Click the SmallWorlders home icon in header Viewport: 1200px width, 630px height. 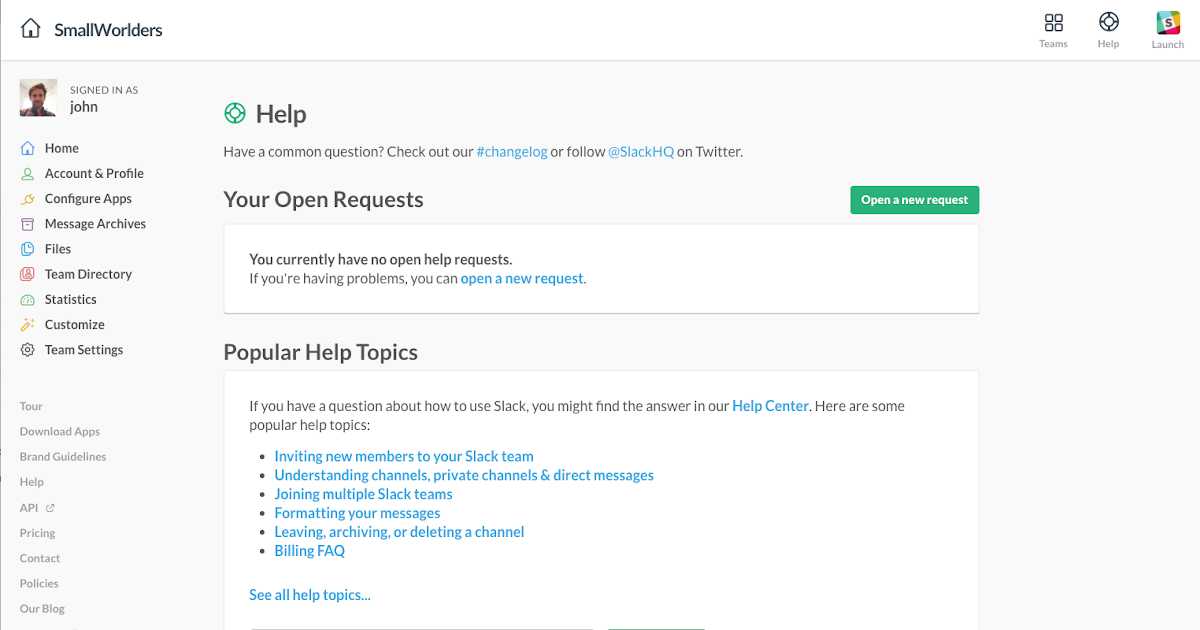pyautogui.click(x=31, y=29)
